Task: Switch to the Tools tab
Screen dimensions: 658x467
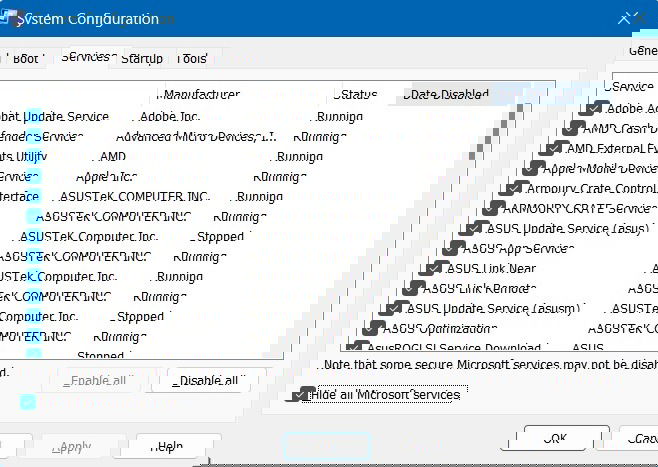Action: tap(192, 58)
